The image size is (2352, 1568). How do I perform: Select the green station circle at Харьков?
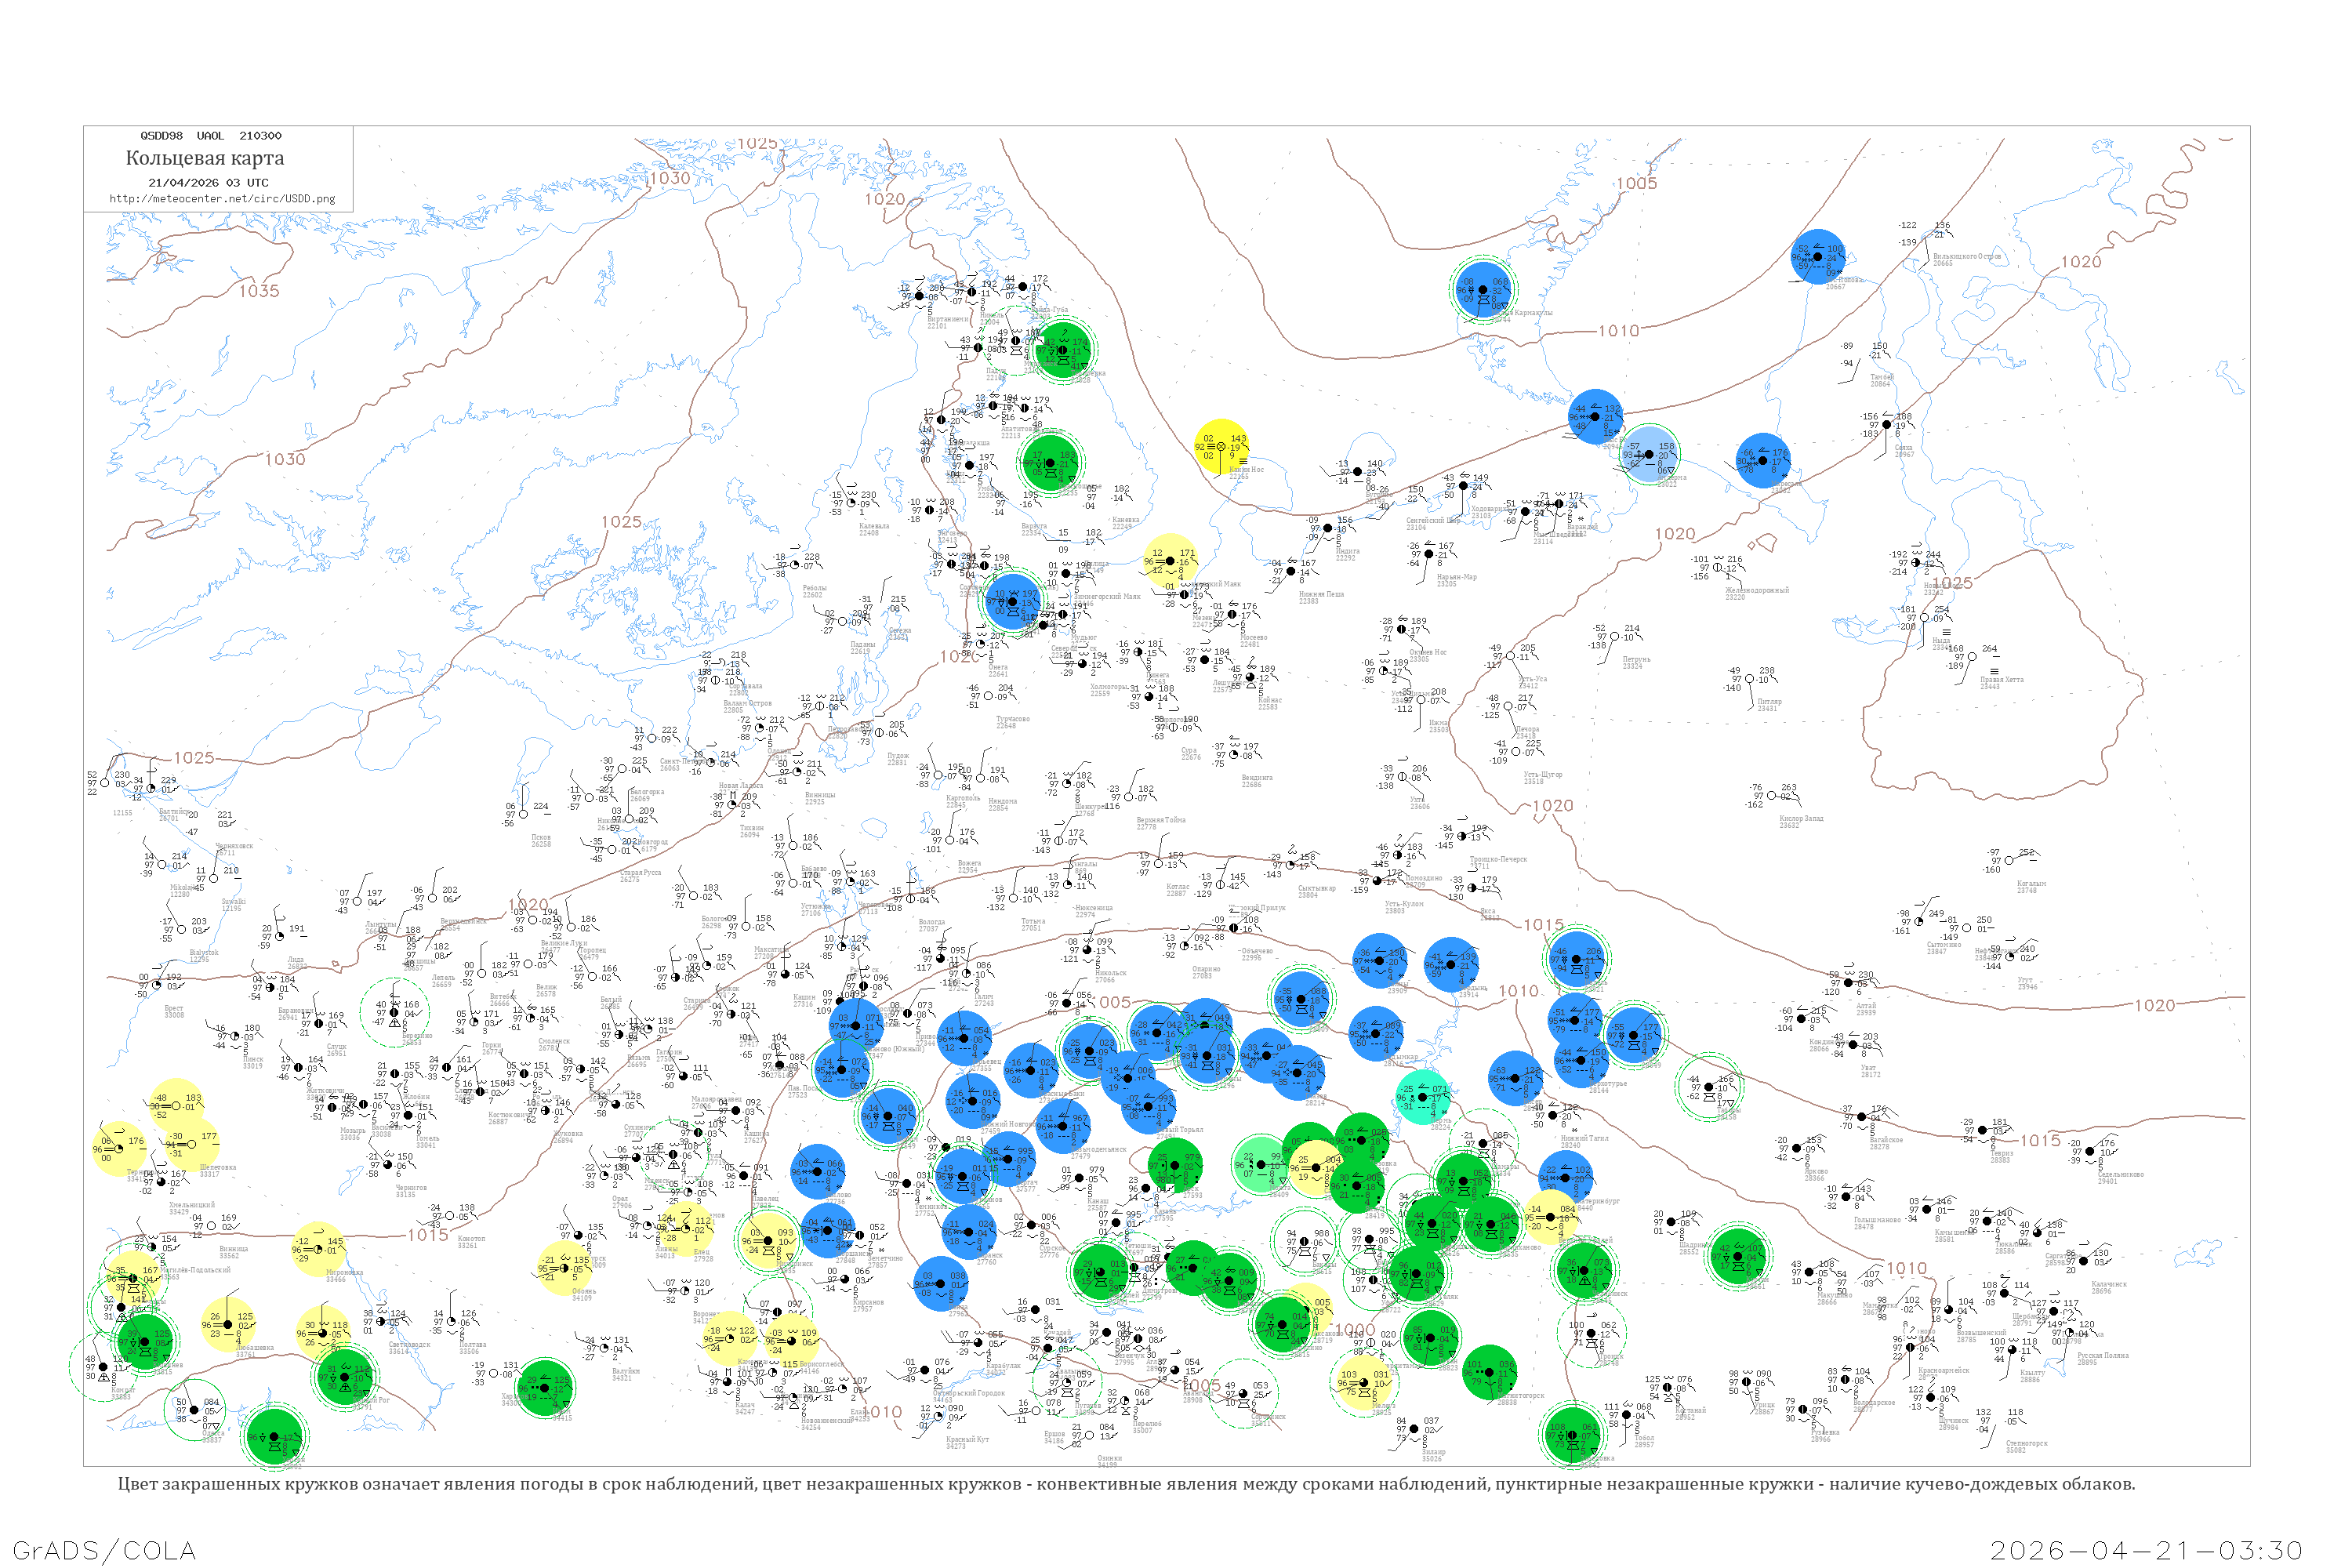[544, 1388]
